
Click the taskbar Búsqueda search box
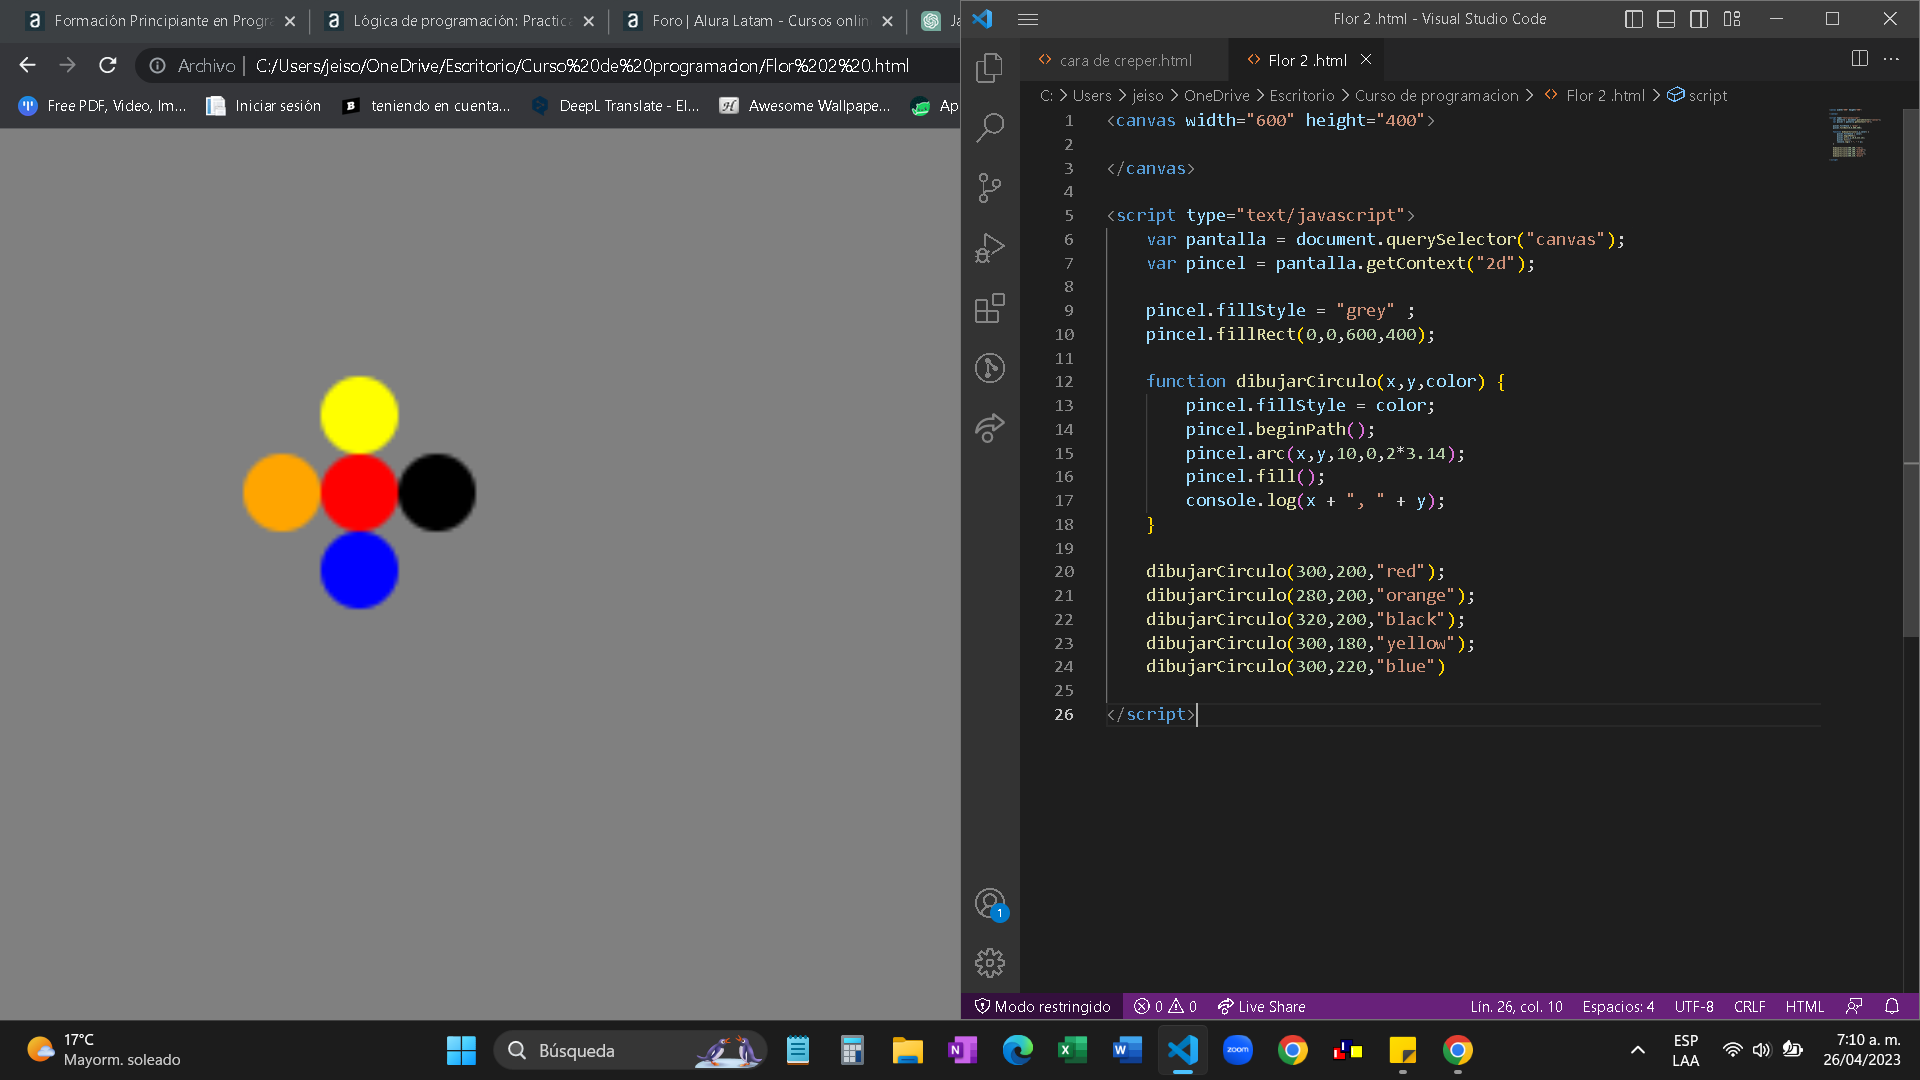point(630,1050)
